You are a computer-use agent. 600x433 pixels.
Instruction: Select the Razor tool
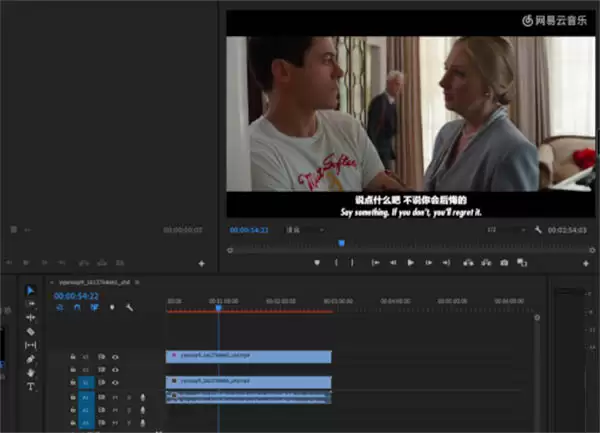(30, 331)
